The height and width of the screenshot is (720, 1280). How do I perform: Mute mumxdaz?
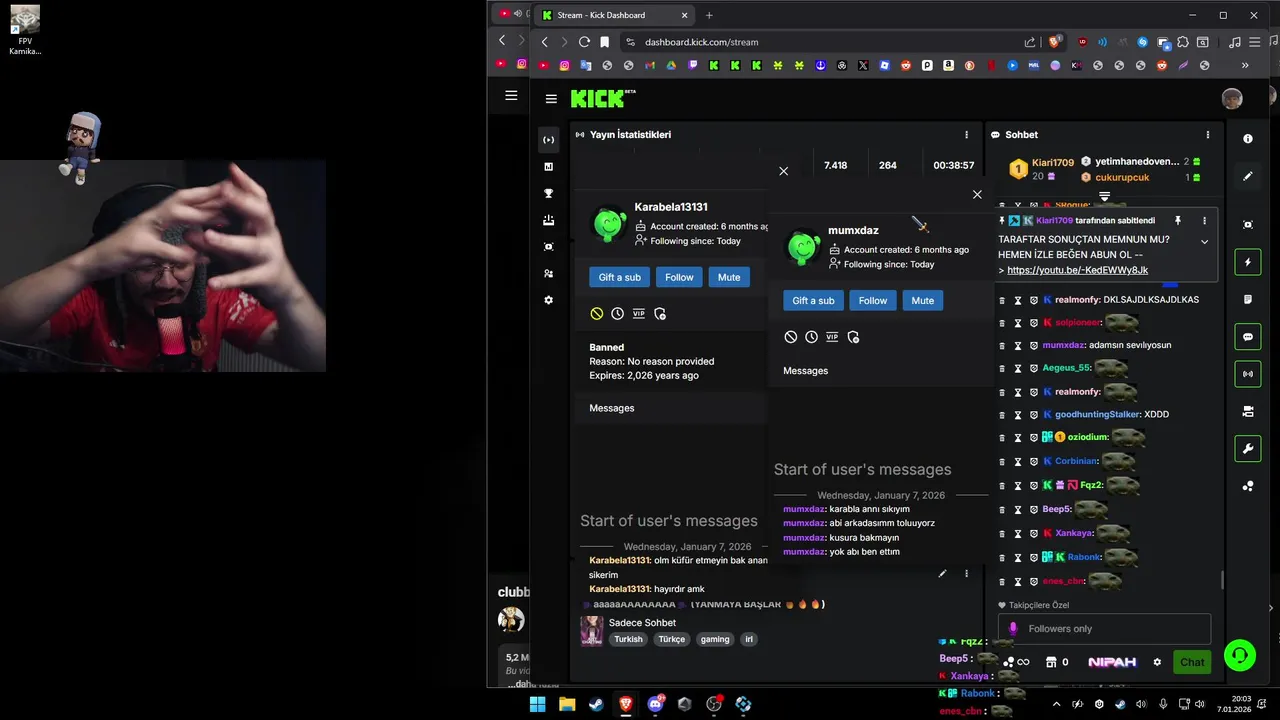click(923, 300)
